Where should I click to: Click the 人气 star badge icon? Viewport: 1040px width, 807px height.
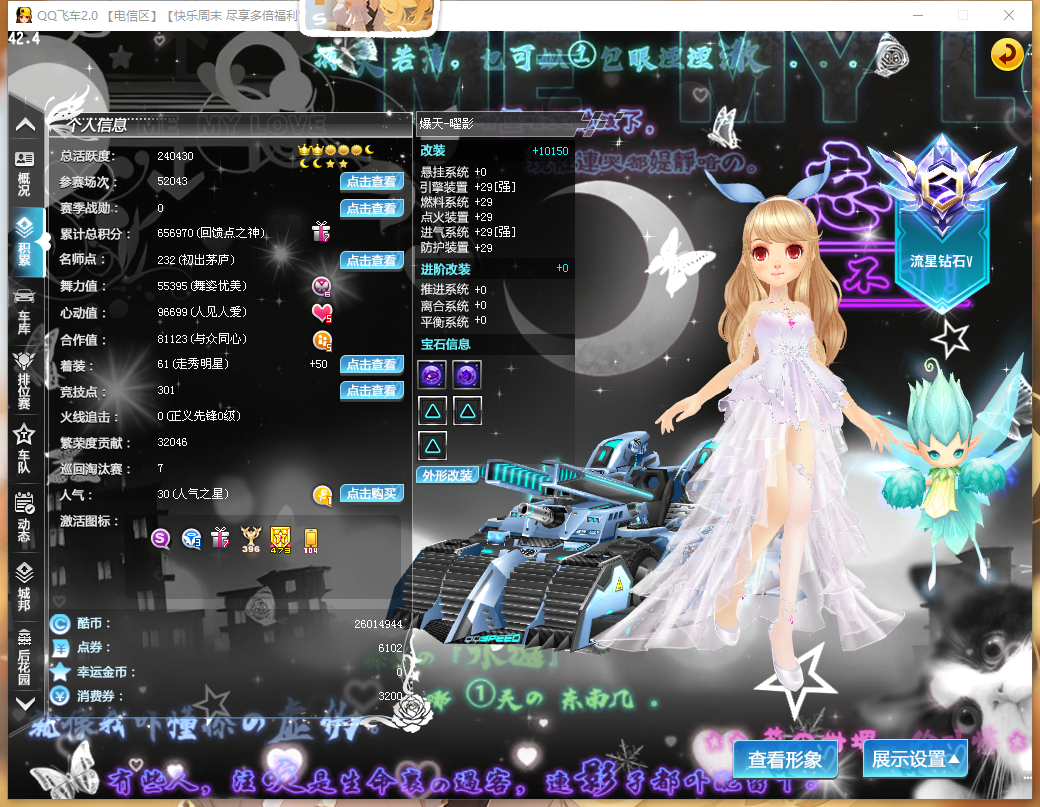pyautogui.click(x=322, y=495)
